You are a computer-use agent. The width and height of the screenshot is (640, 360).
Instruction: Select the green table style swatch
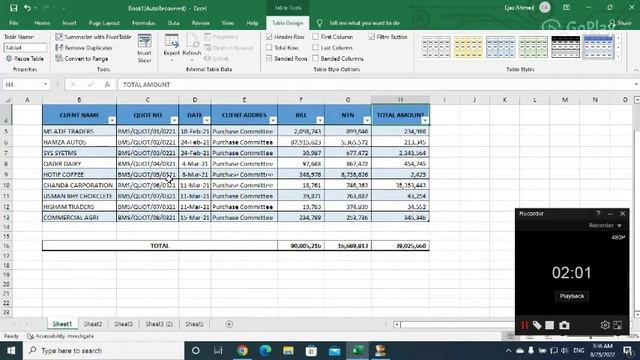(x=533, y=47)
